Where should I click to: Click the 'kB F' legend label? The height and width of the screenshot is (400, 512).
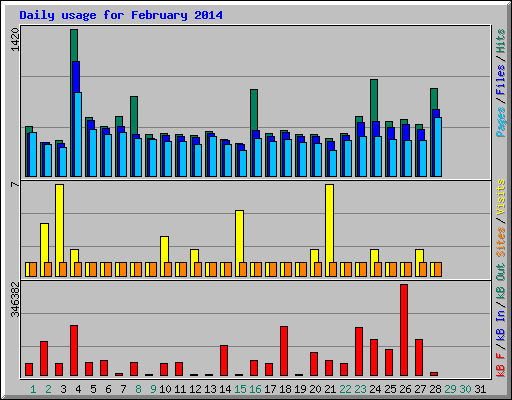coord(500,365)
